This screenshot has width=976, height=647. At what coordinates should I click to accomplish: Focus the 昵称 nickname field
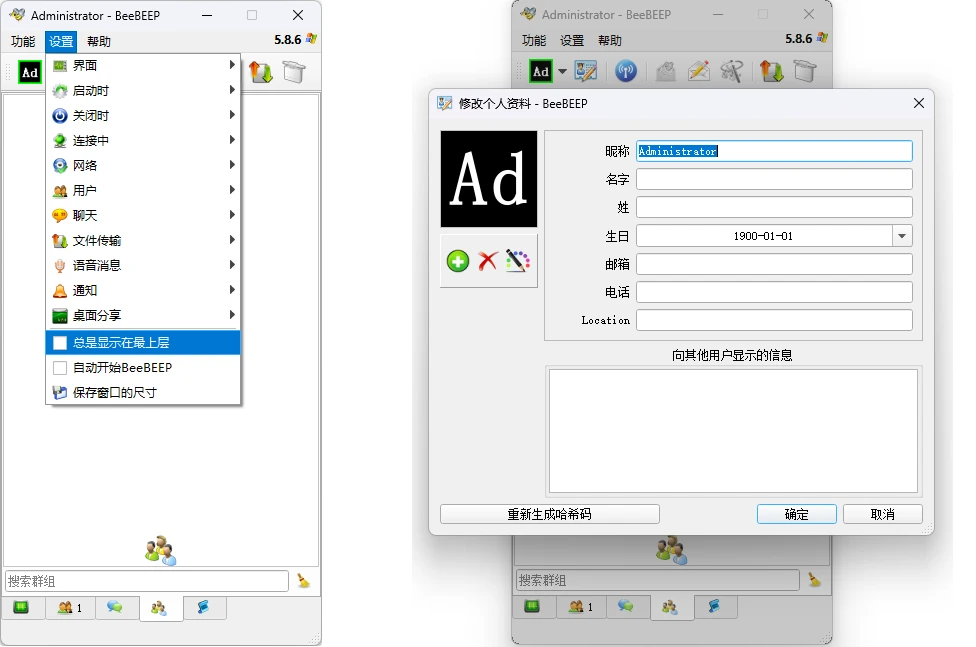[774, 151]
